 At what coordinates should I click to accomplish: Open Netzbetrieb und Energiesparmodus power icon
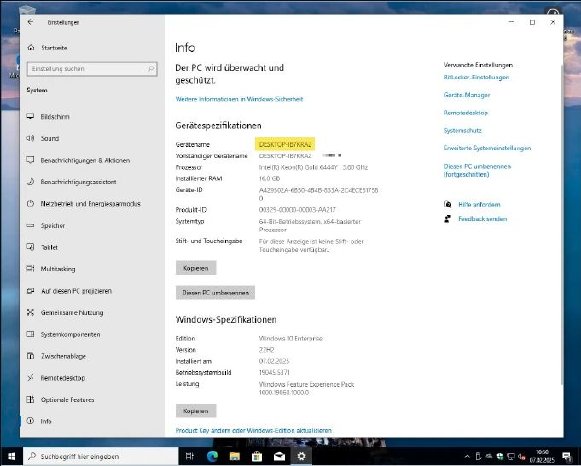point(30,203)
